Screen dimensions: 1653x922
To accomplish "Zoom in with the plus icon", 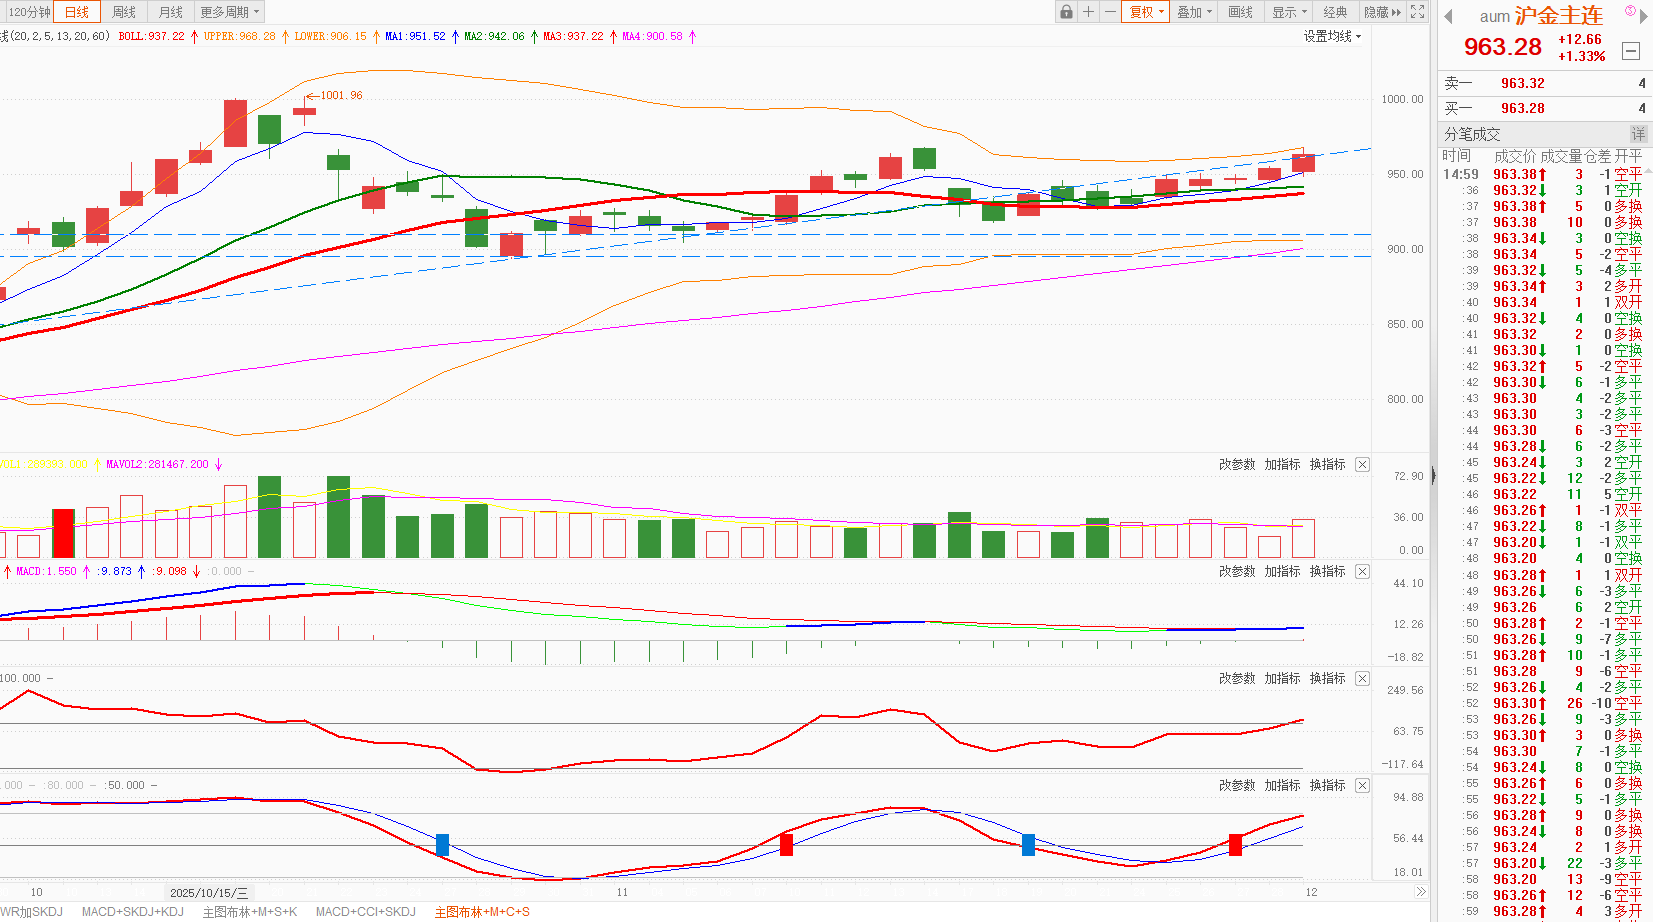I will (x=1088, y=12).
